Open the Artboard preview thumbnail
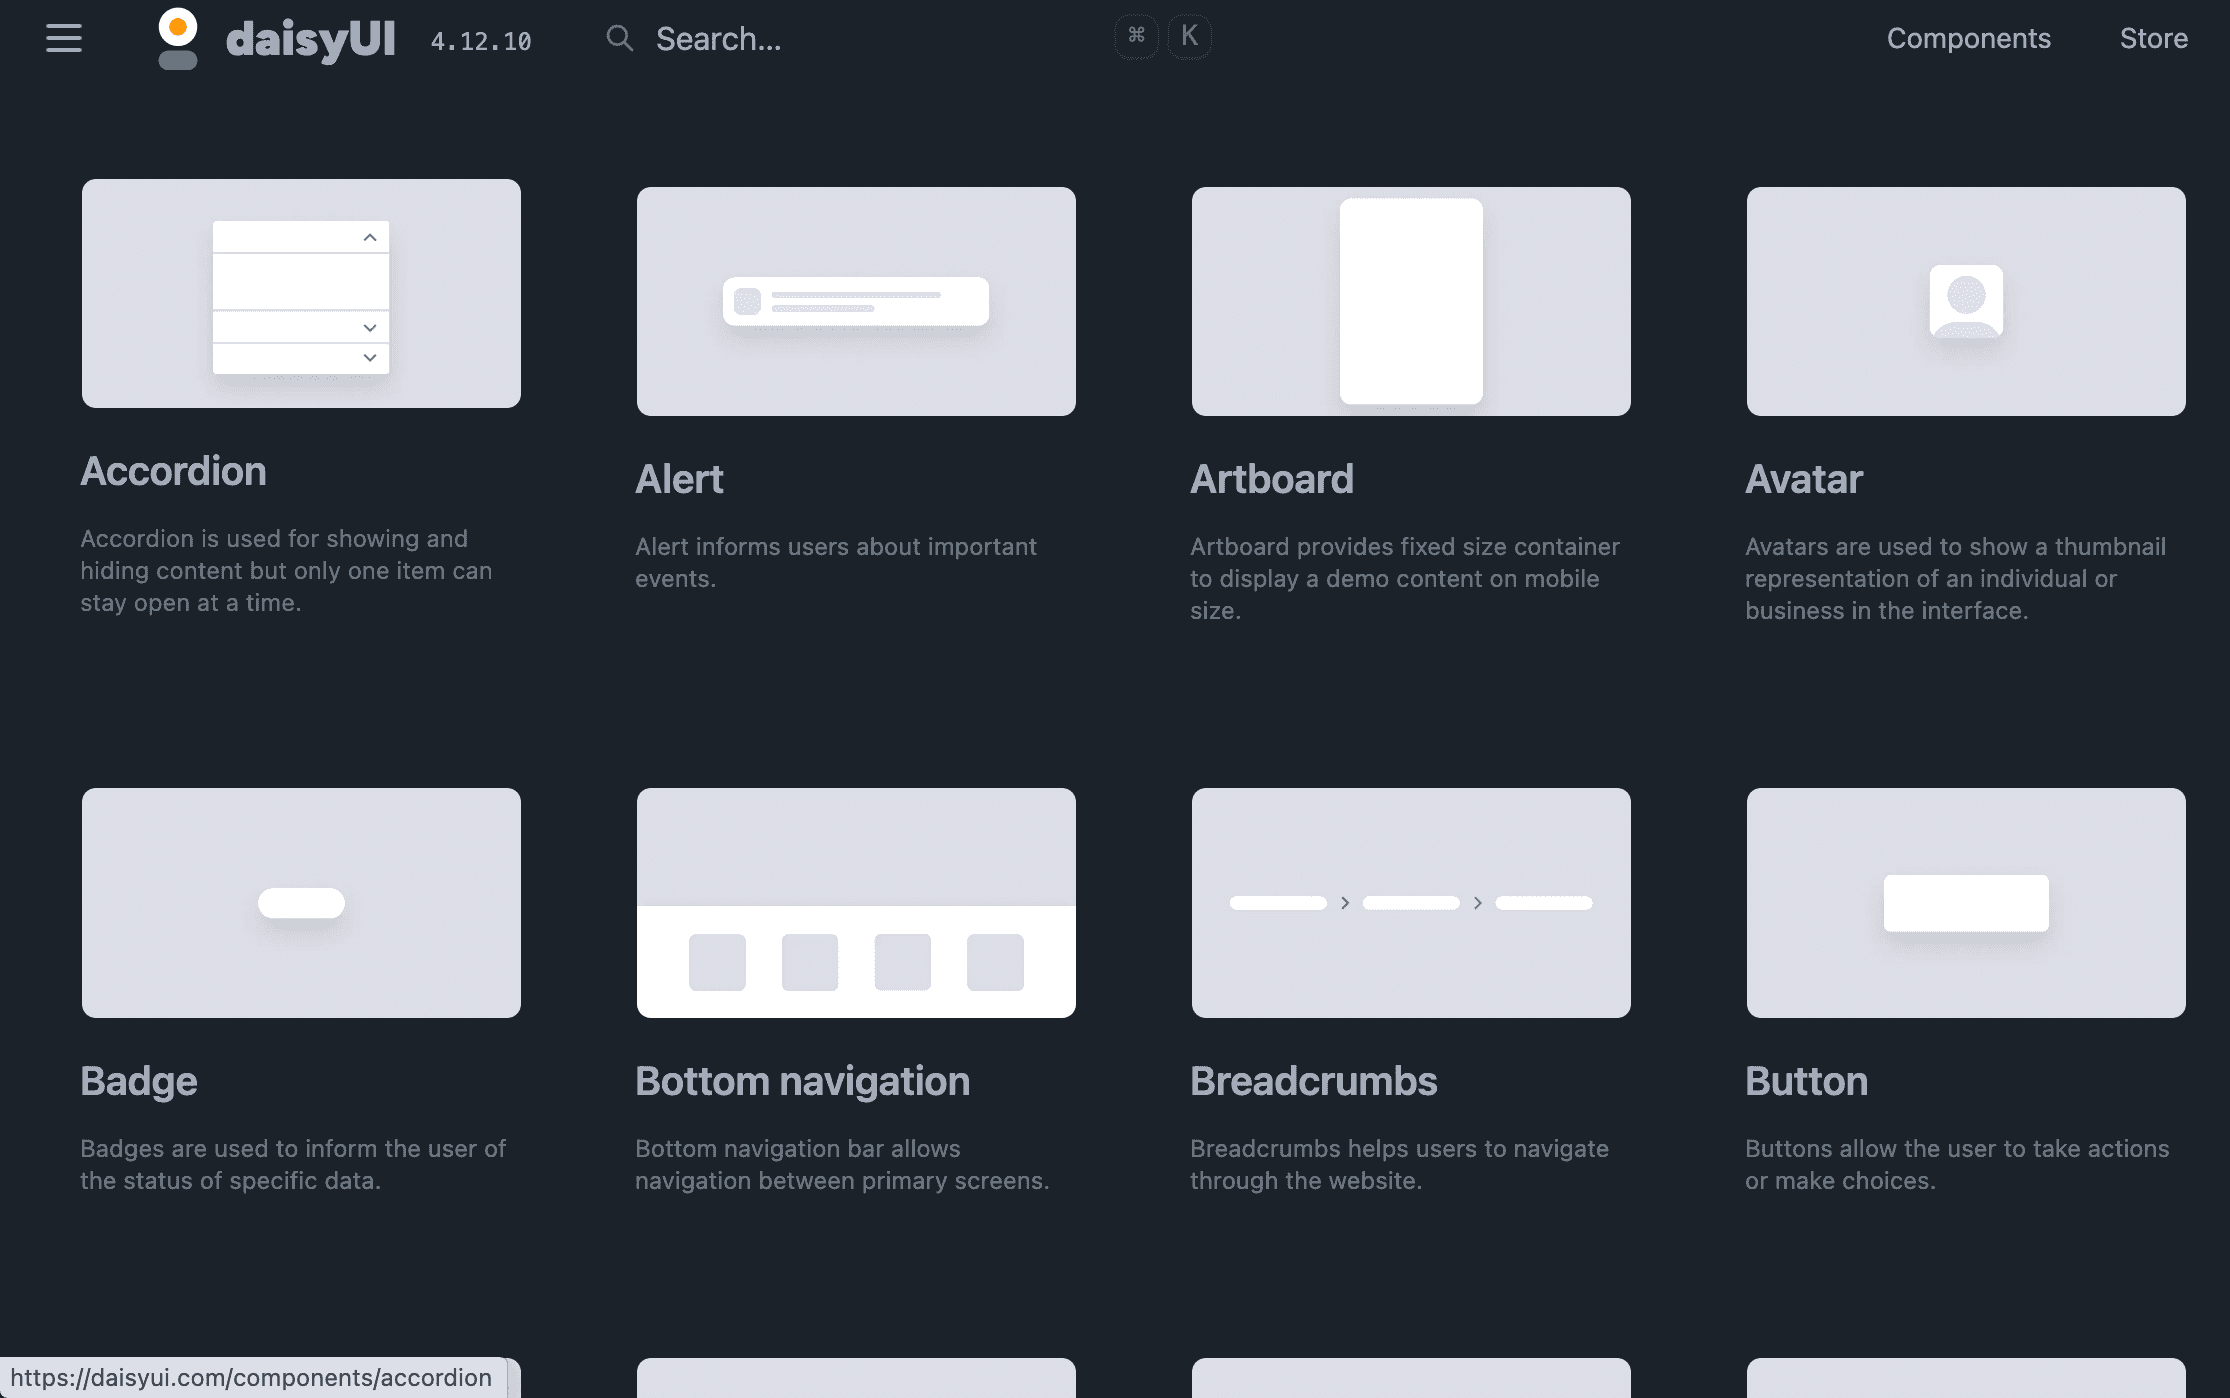2230x1398 pixels. pyautogui.click(x=1411, y=301)
